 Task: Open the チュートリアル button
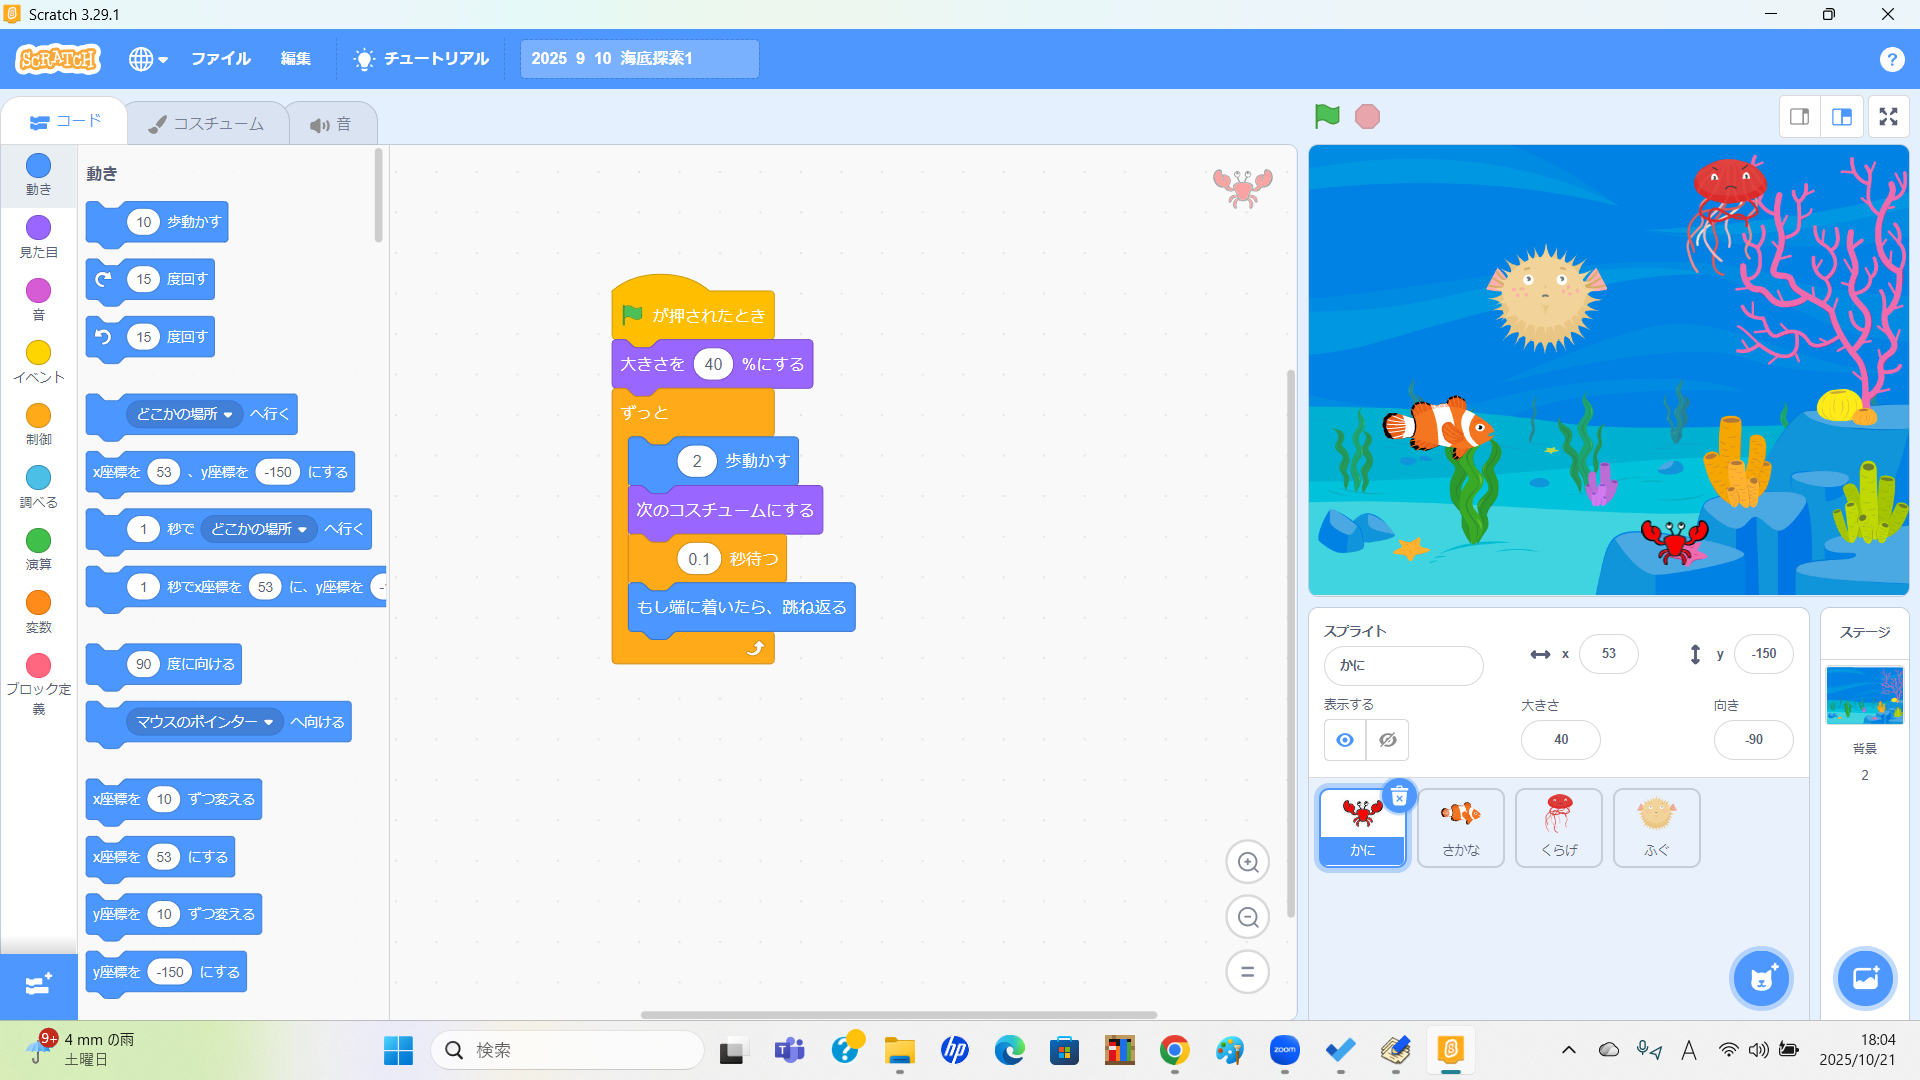click(x=421, y=59)
